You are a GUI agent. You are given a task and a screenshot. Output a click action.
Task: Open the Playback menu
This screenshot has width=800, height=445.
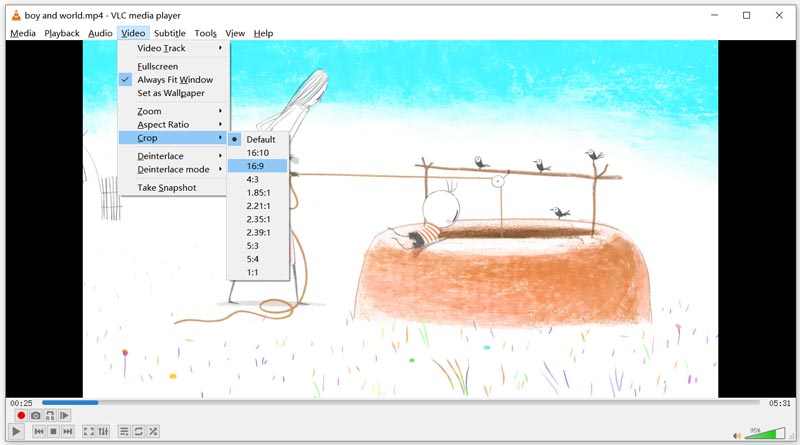pos(62,33)
